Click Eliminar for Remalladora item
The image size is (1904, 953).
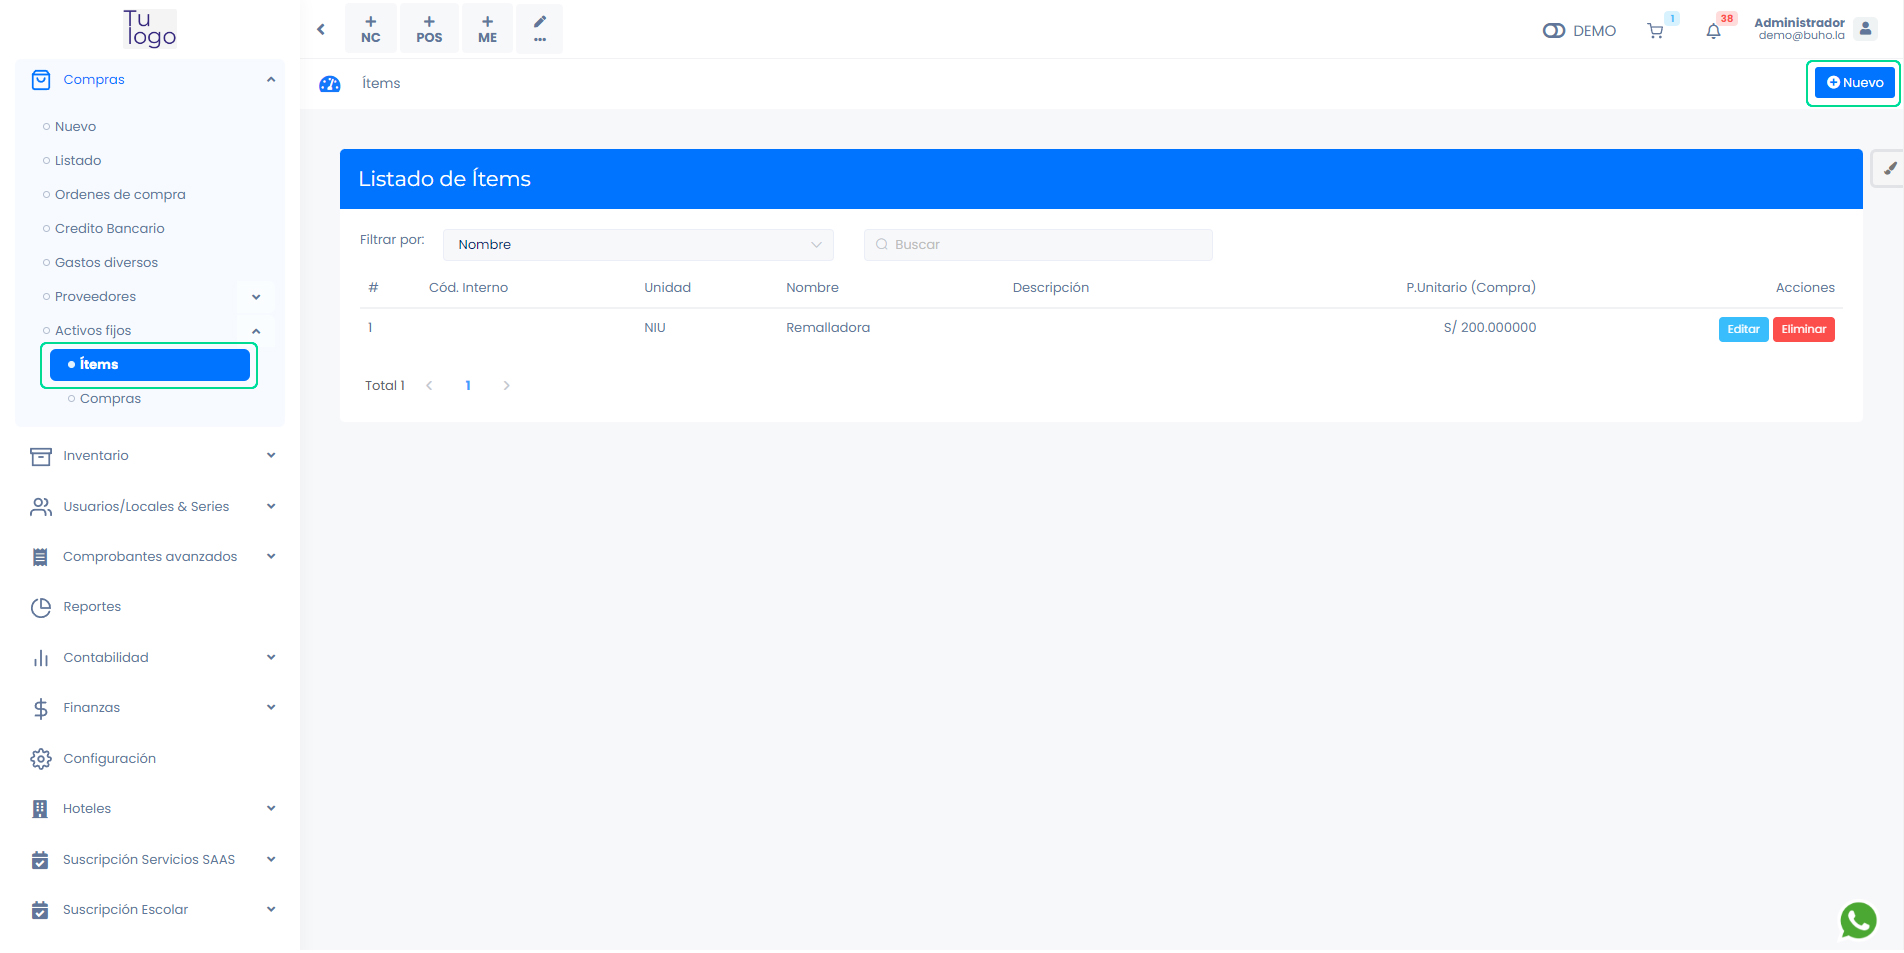point(1803,329)
